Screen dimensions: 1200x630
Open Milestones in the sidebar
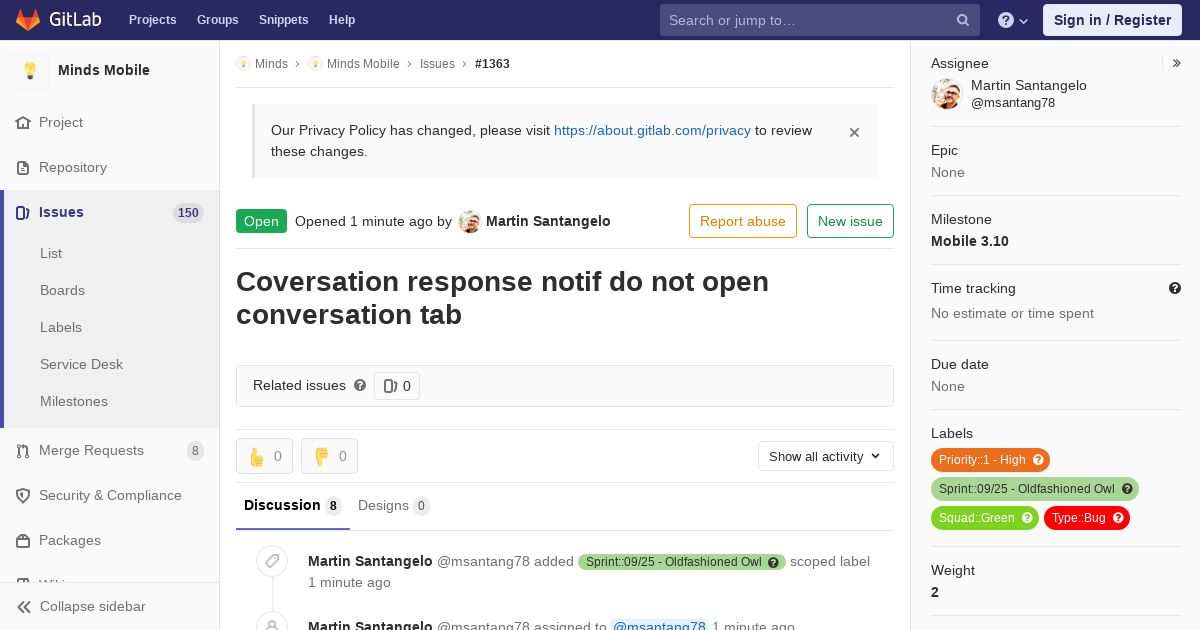point(74,401)
